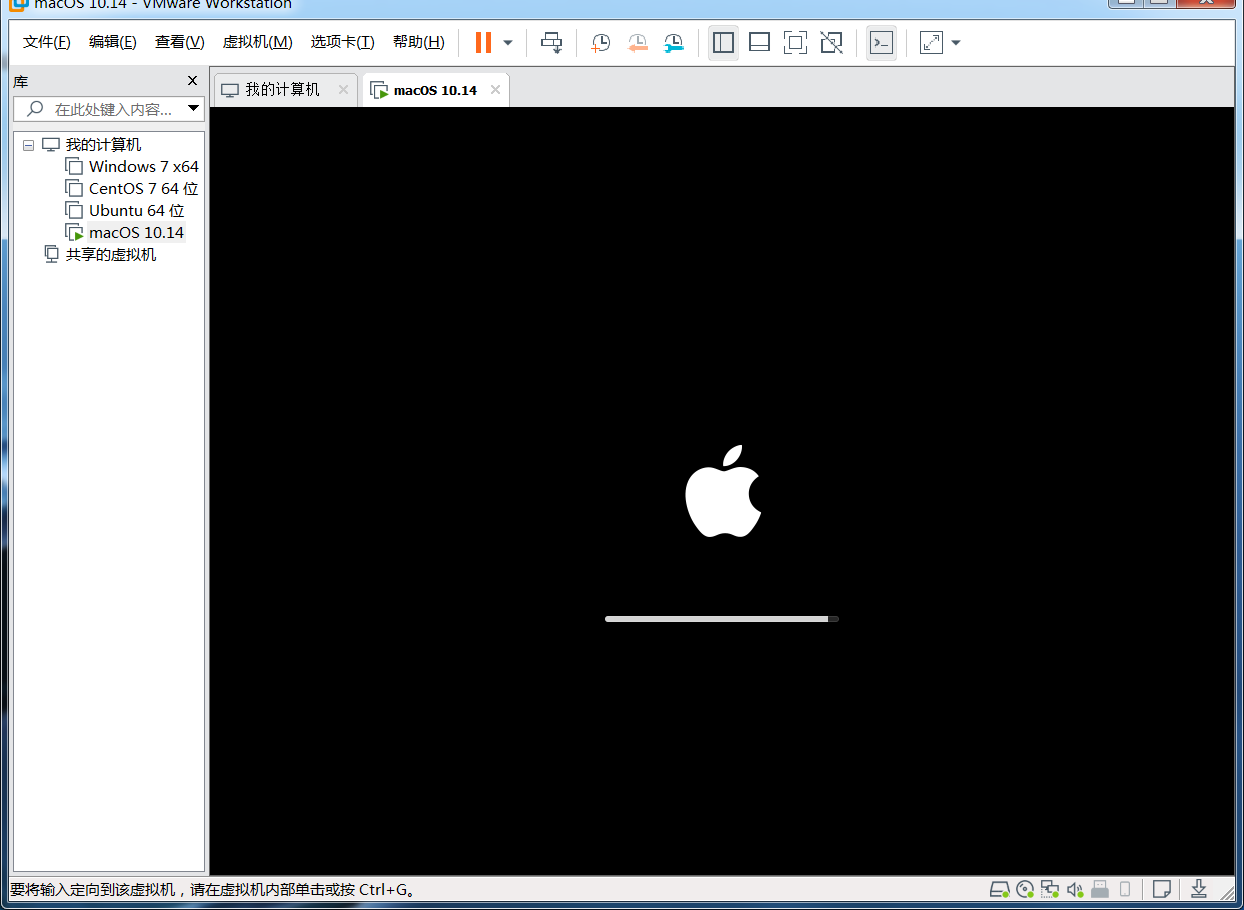Revert the VM to its snapshot
Image resolution: width=1244 pixels, height=910 pixels.
click(637, 42)
